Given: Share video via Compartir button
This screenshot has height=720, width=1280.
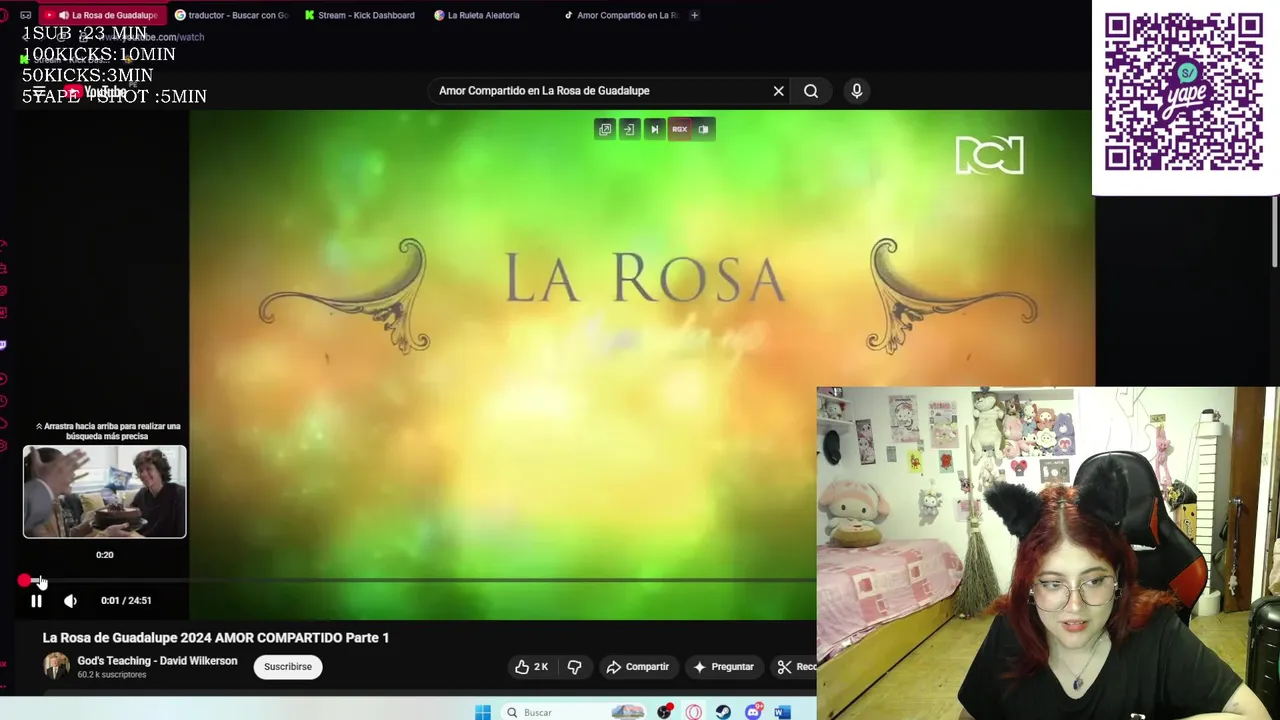Looking at the screenshot, I should point(637,667).
